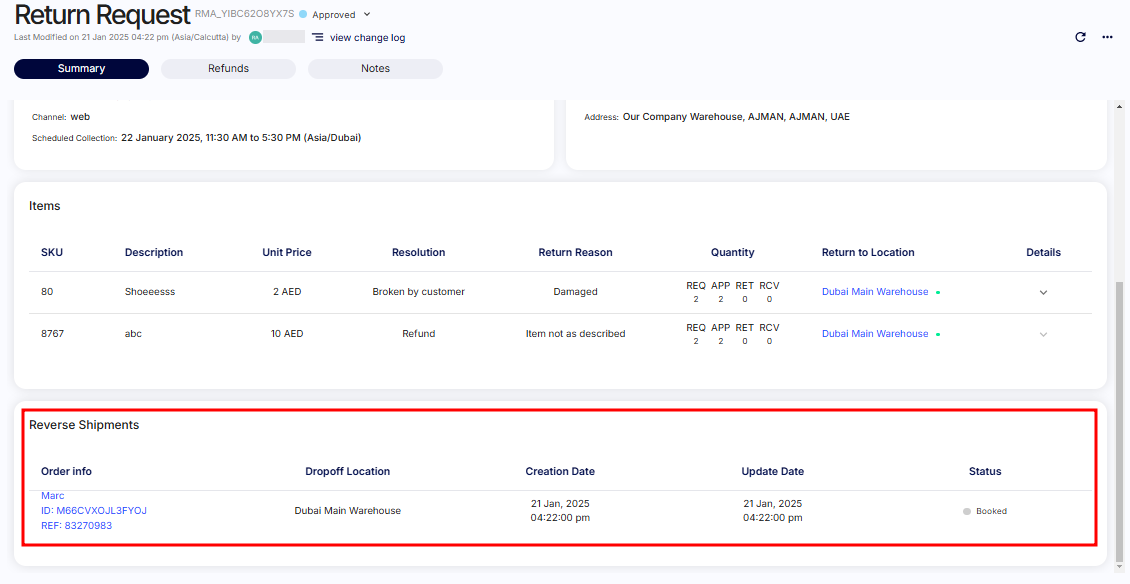Screen dimensions: 1130x584
Task: Click the Damaged return reason cell
Action: point(575,292)
